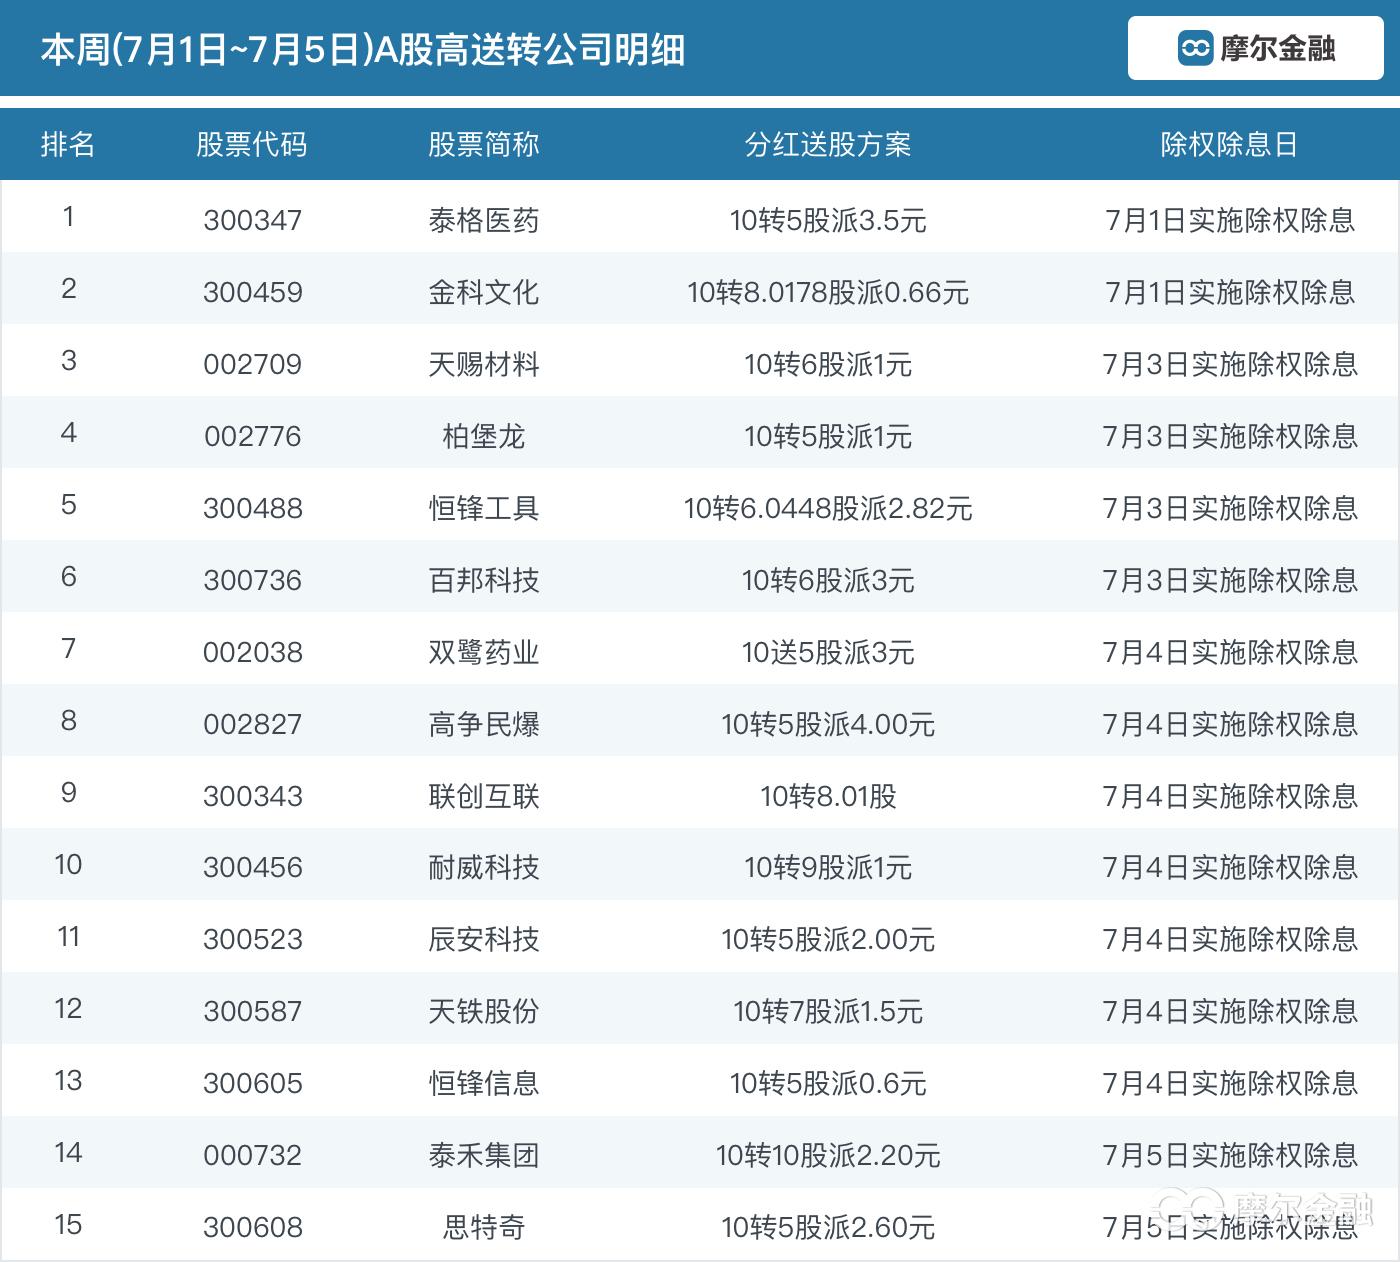Click stock code 300347
The image size is (1400, 1262).
(x=252, y=220)
